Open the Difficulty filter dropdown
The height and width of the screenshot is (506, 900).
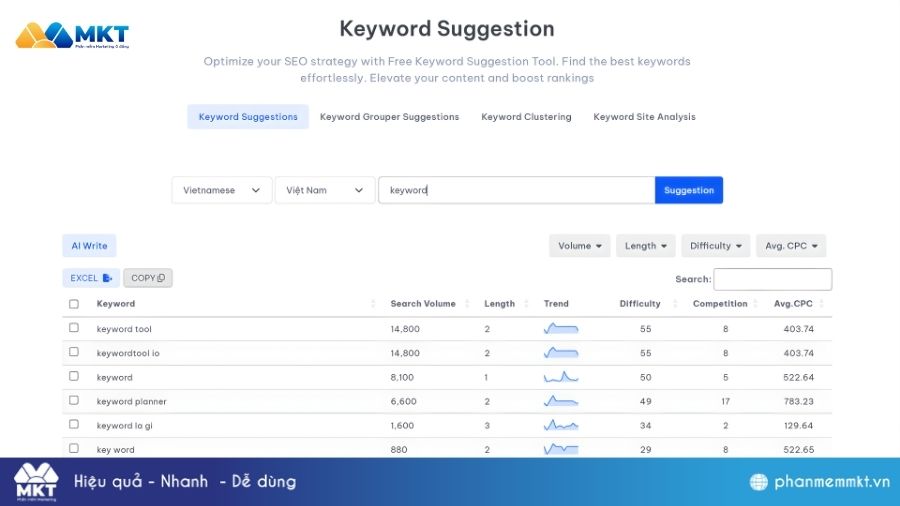(x=716, y=246)
